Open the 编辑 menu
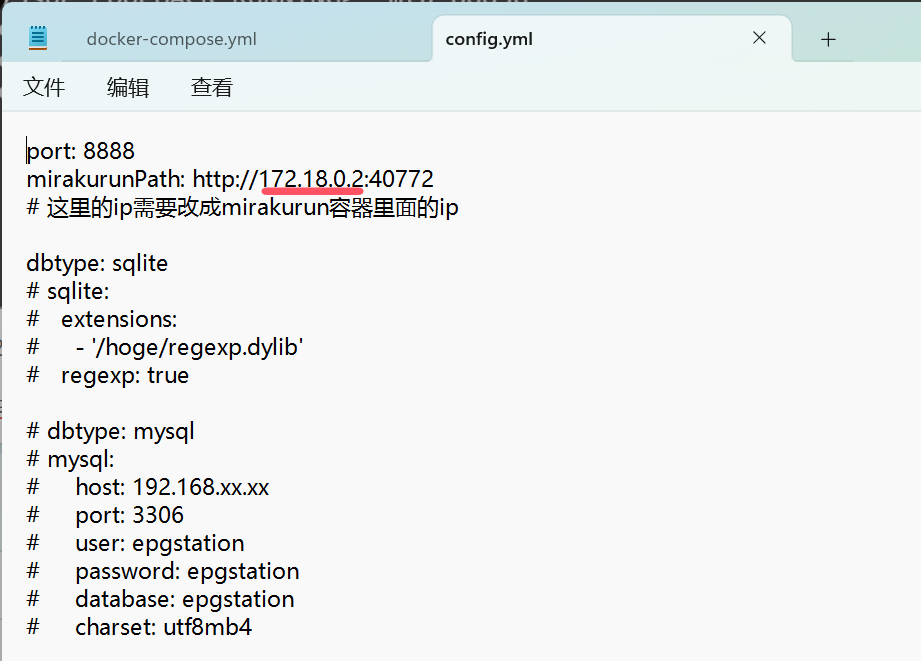 tap(128, 88)
